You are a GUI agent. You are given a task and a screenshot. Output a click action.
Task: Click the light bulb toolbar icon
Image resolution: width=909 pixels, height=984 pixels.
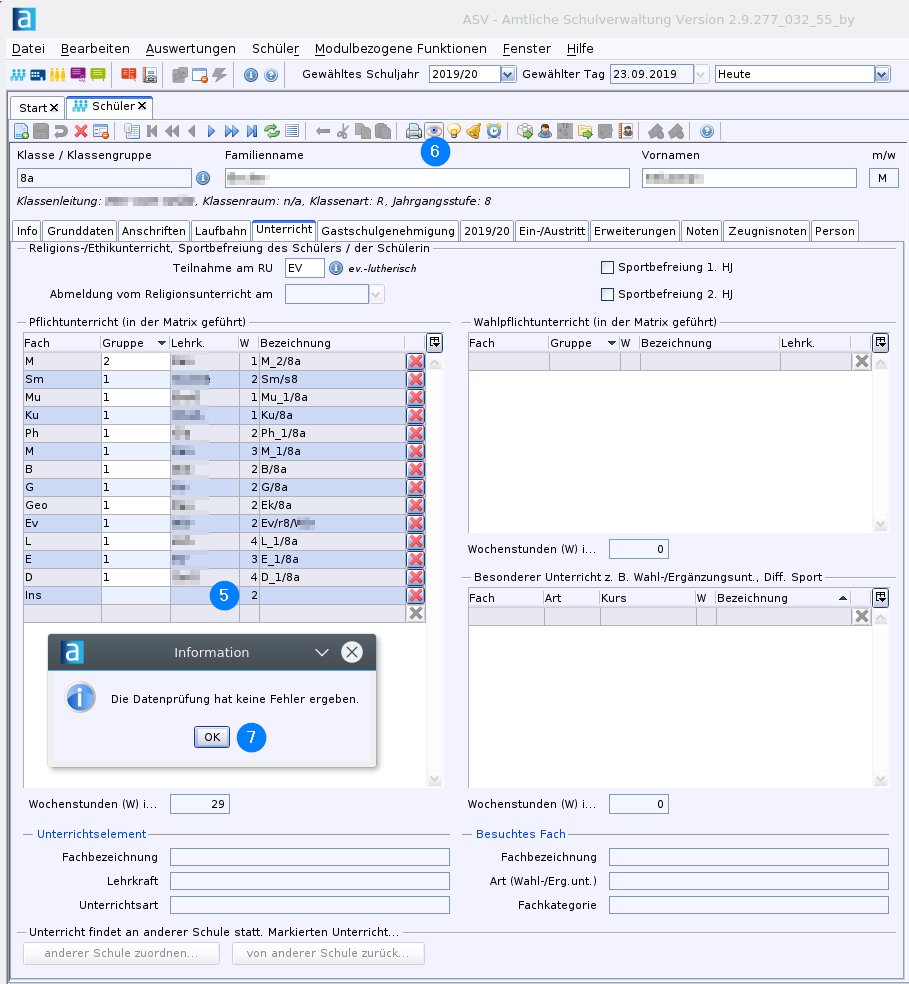[454, 131]
